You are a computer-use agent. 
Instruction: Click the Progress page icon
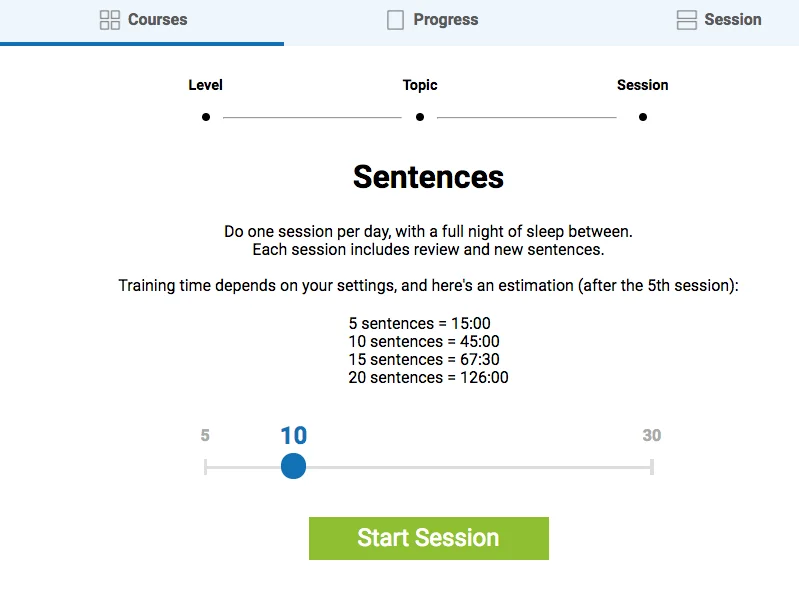pos(395,20)
